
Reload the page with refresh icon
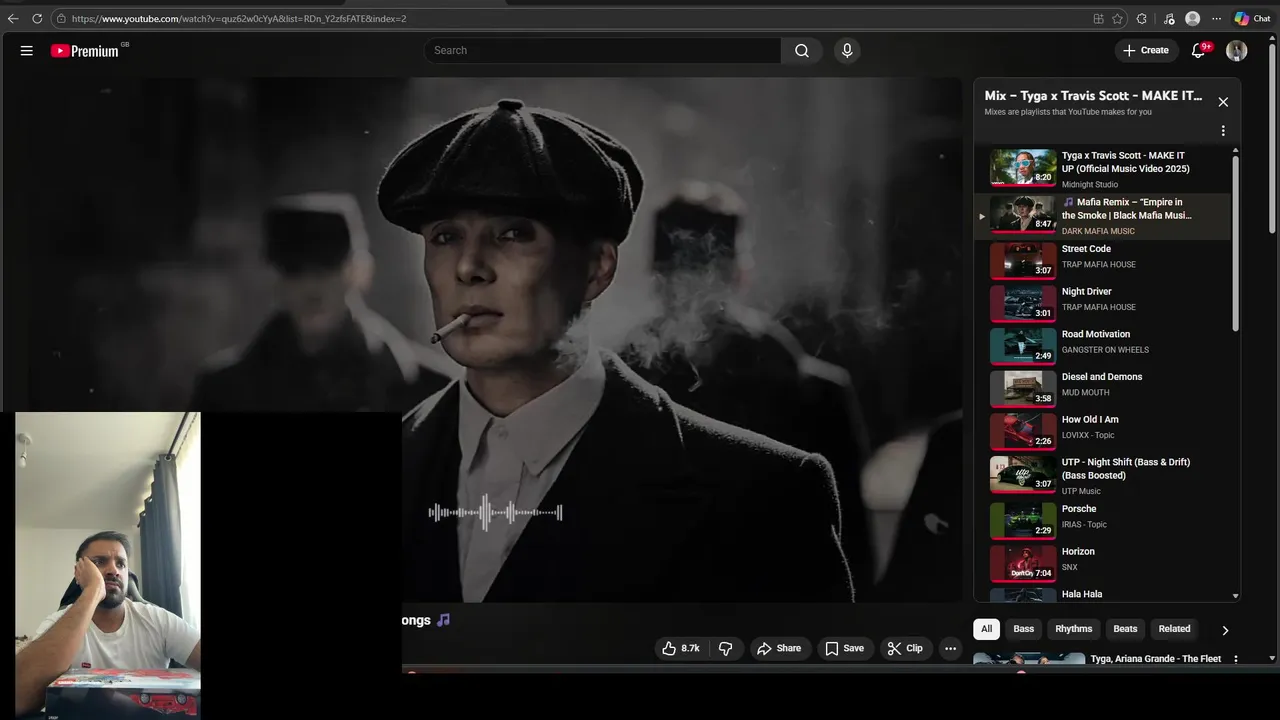(x=37, y=18)
